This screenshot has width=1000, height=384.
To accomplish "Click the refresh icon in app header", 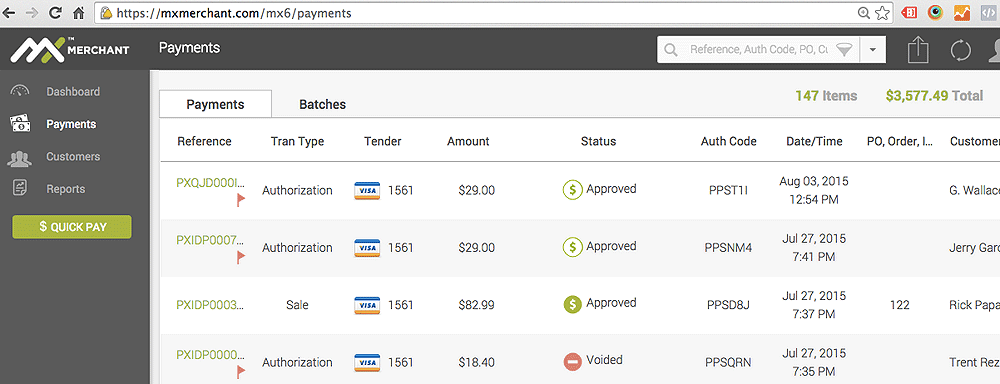I will pos(960,50).
